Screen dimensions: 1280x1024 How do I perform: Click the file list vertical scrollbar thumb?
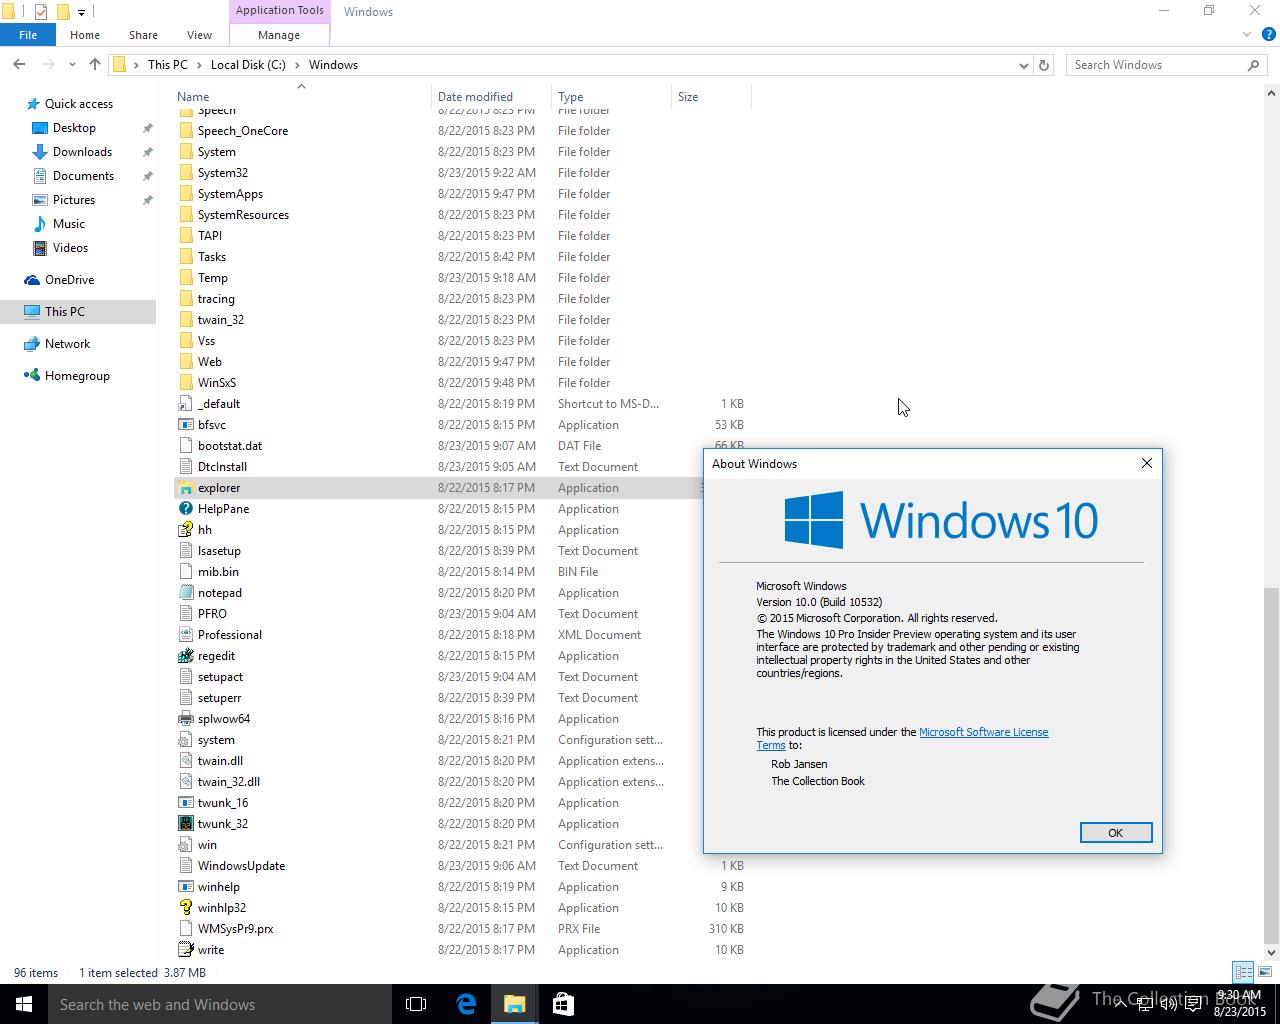(x=1271, y=766)
